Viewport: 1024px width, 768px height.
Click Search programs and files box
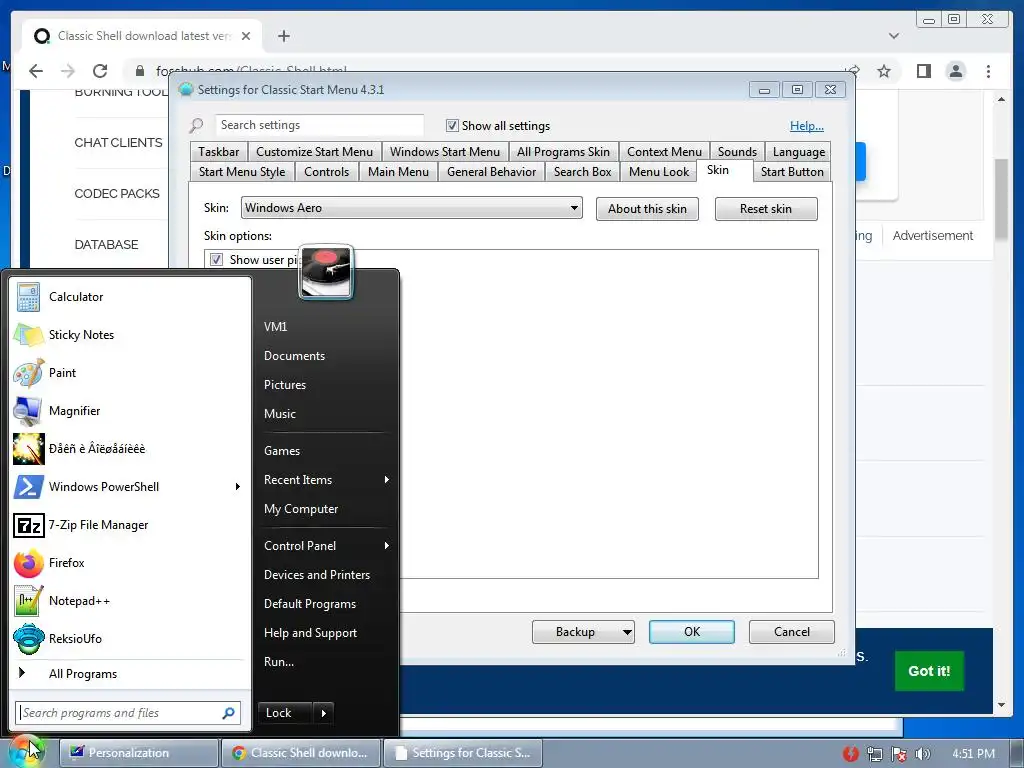pyautogui.click(x=128, y=713)
